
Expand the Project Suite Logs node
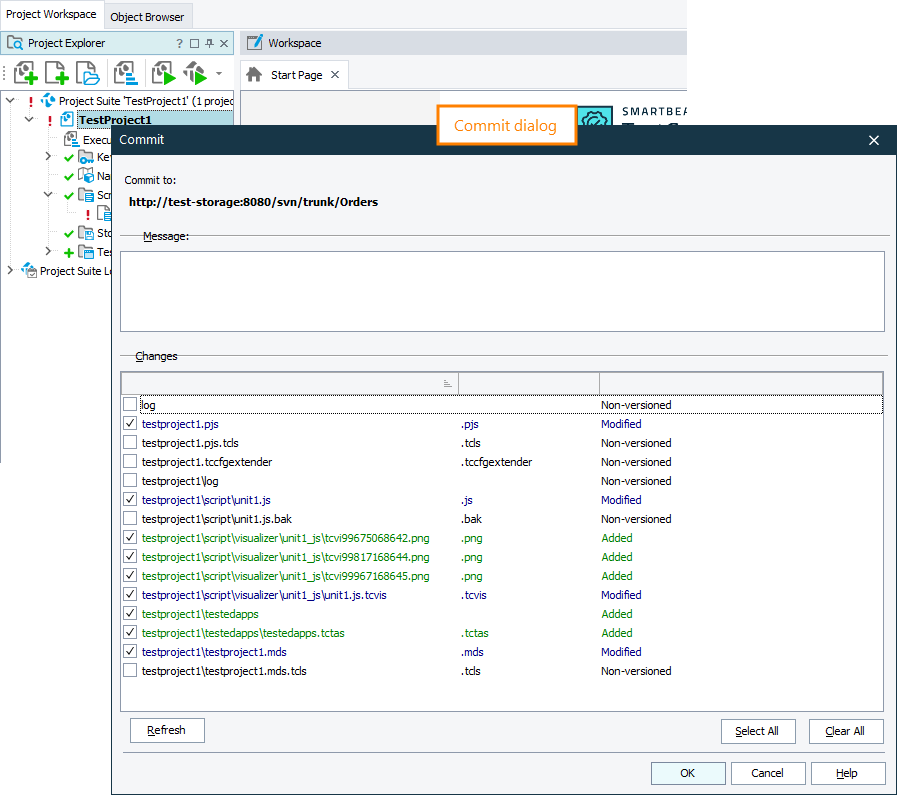point(9,270)
